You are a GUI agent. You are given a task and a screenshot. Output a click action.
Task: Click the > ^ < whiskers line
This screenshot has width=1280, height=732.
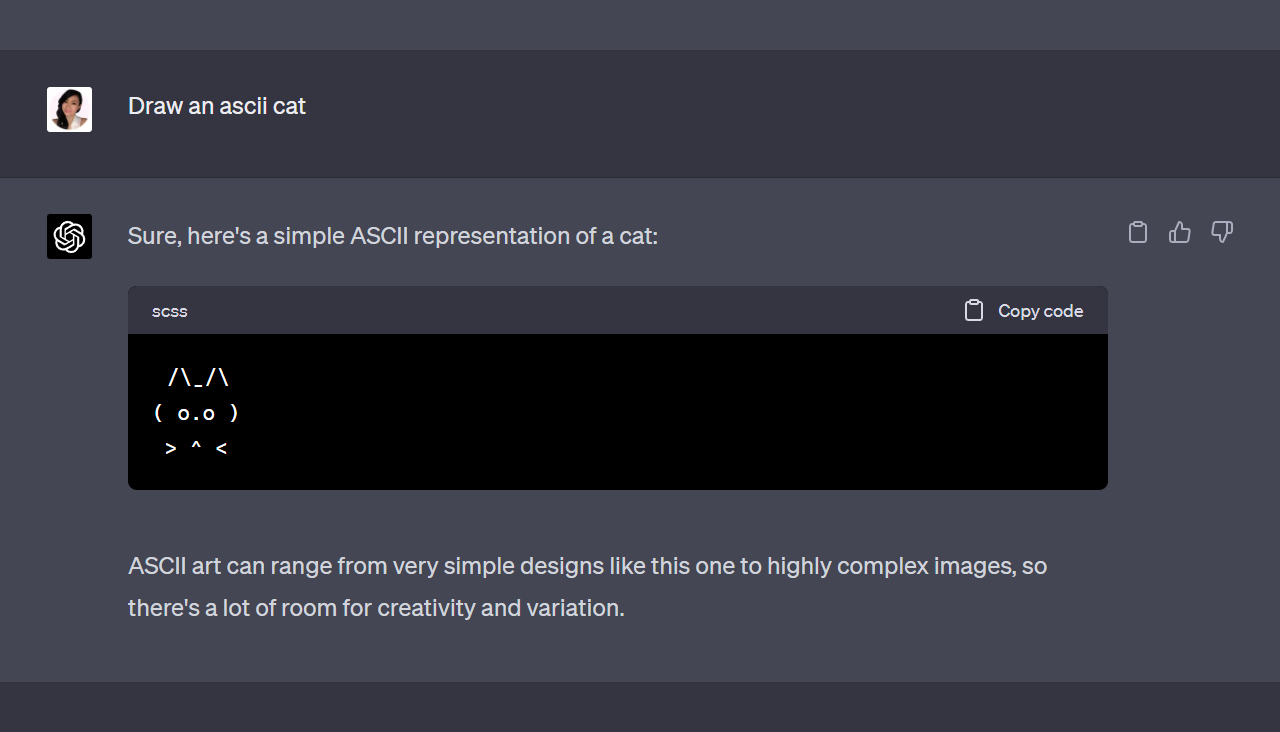196,448
